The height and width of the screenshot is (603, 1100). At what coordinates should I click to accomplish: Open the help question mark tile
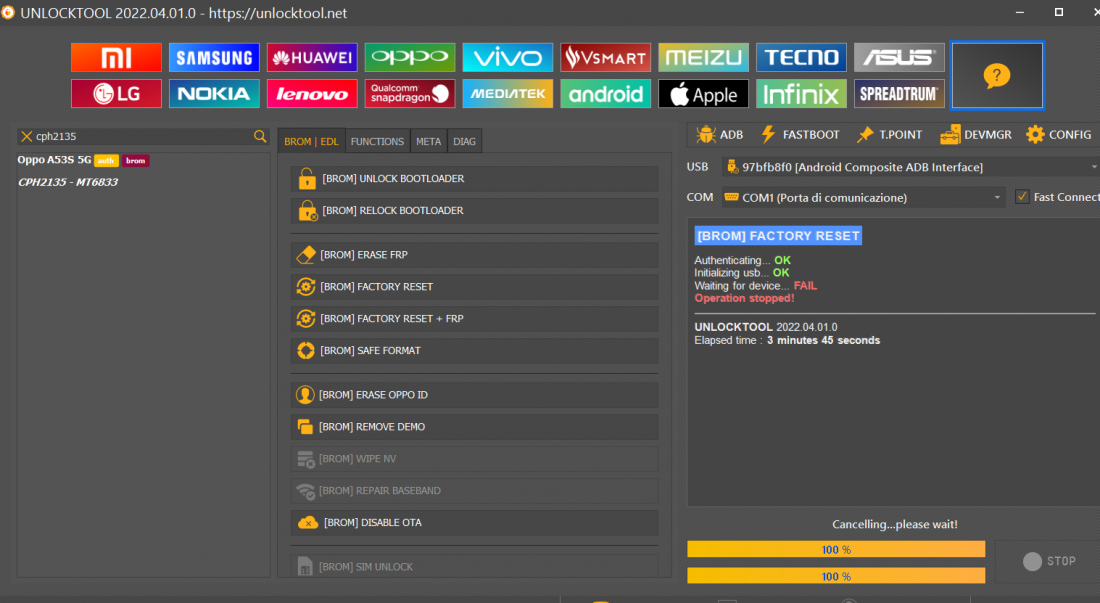coord(997,76)
